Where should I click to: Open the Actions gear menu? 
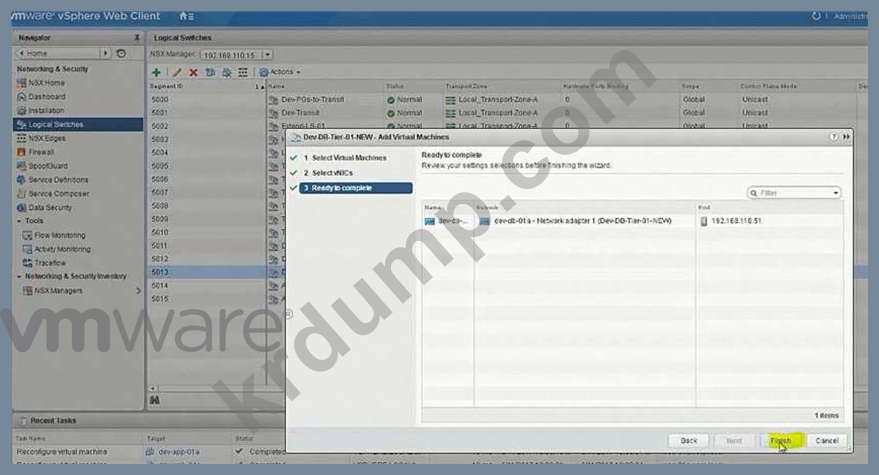pos(280,72)
